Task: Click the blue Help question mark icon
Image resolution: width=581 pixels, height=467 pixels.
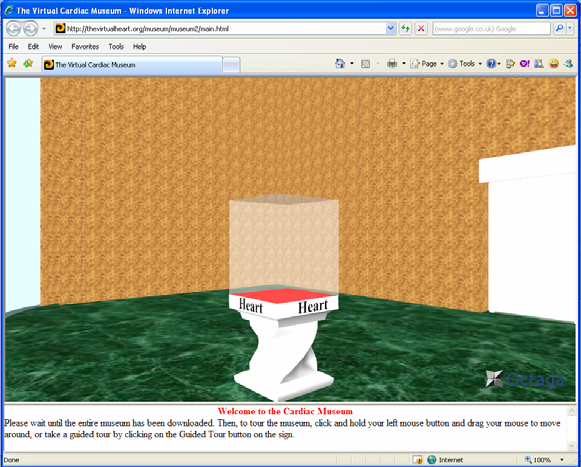Action: 491,64
